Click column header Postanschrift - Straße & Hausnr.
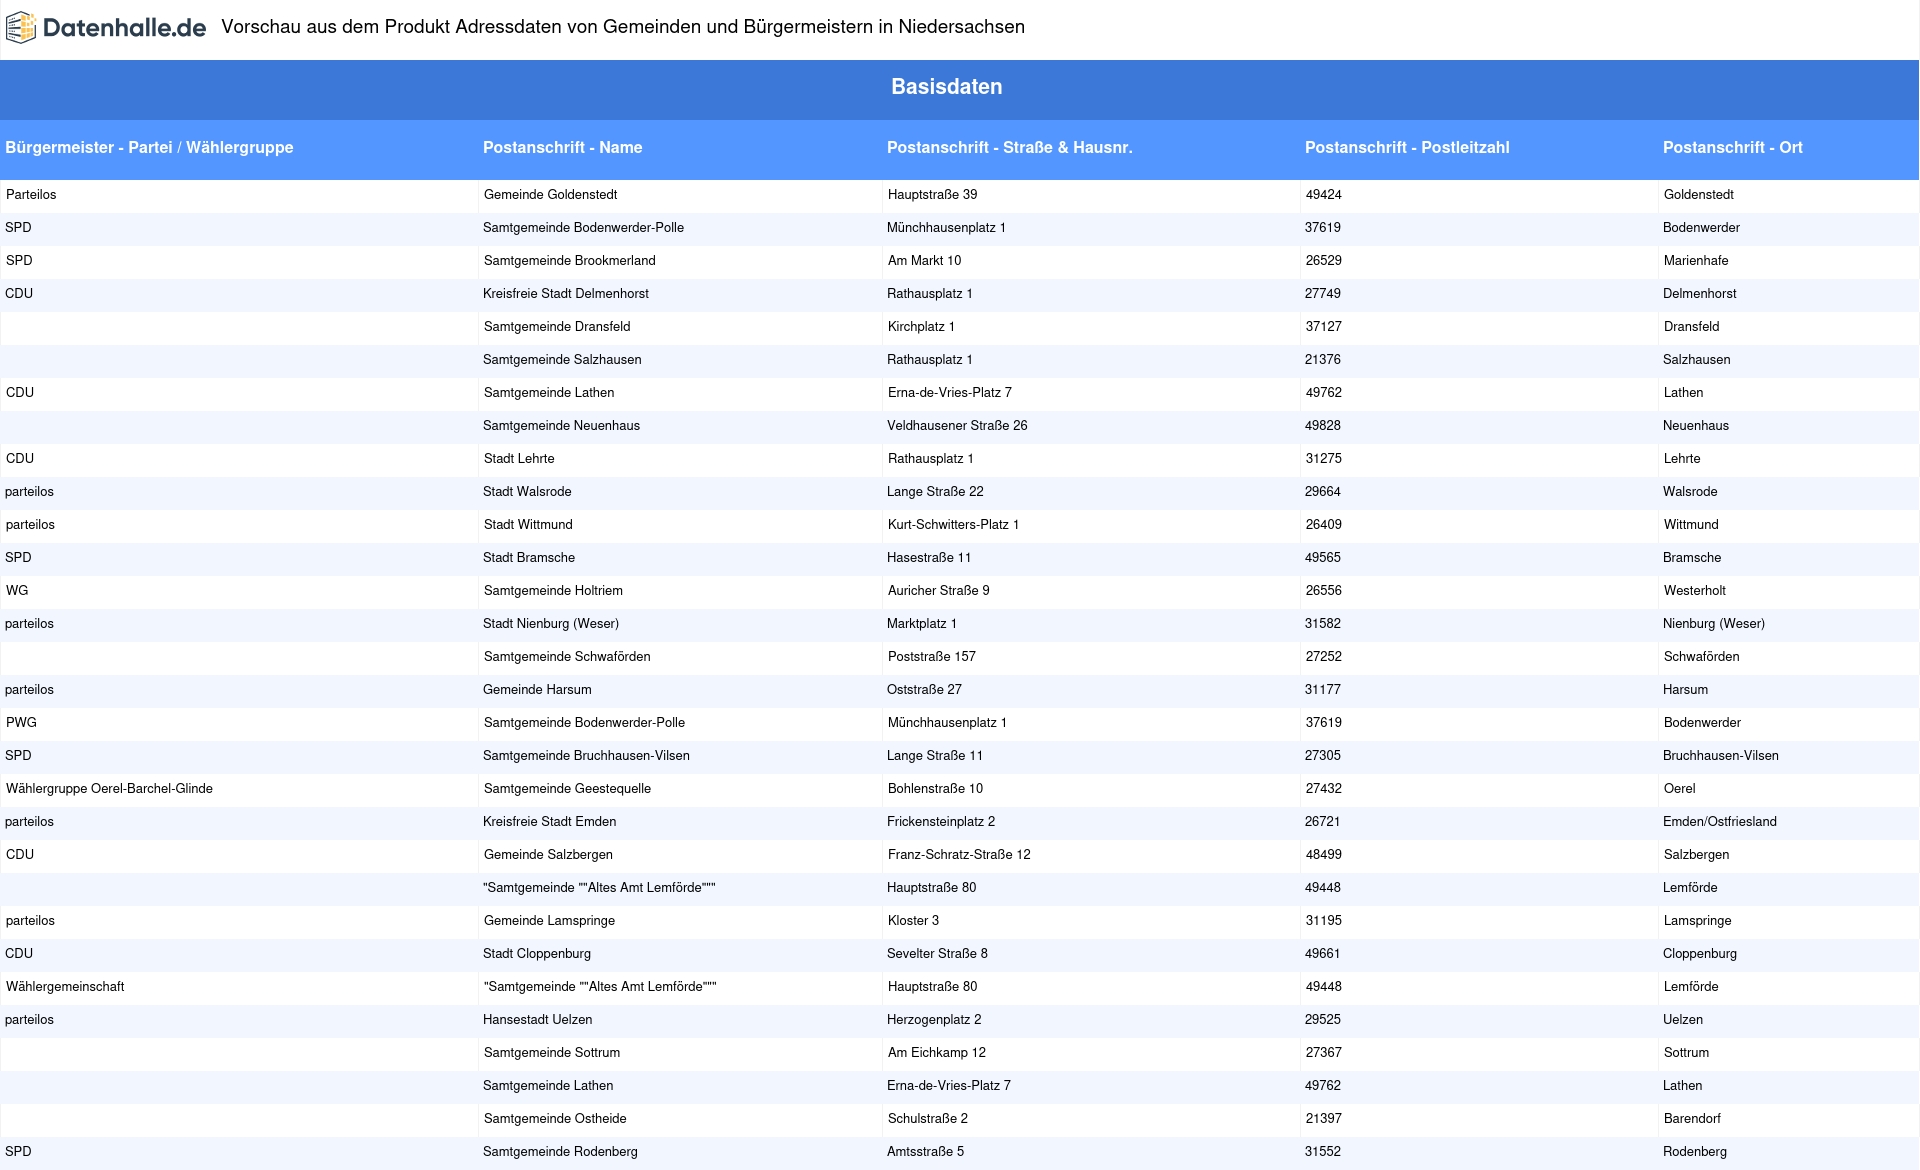Image resolution: width=1920 pixels, height=1170 pixels. coord(1009,147)
